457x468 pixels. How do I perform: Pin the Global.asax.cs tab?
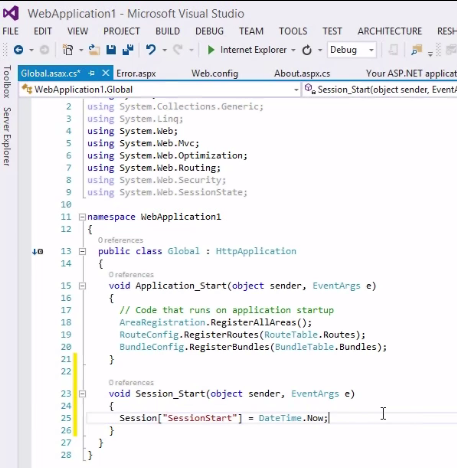(x=92, y=73)
